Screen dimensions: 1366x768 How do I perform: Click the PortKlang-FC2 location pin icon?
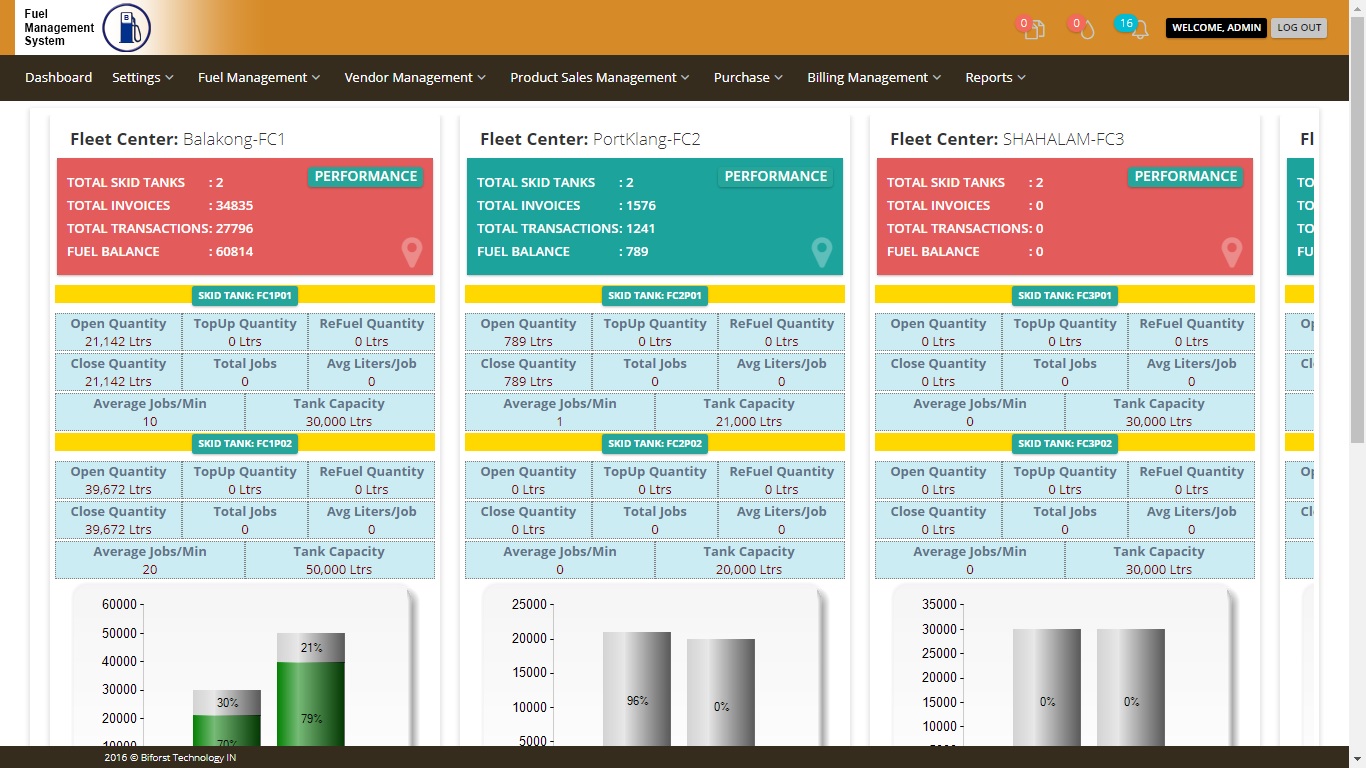pos(821,252)
